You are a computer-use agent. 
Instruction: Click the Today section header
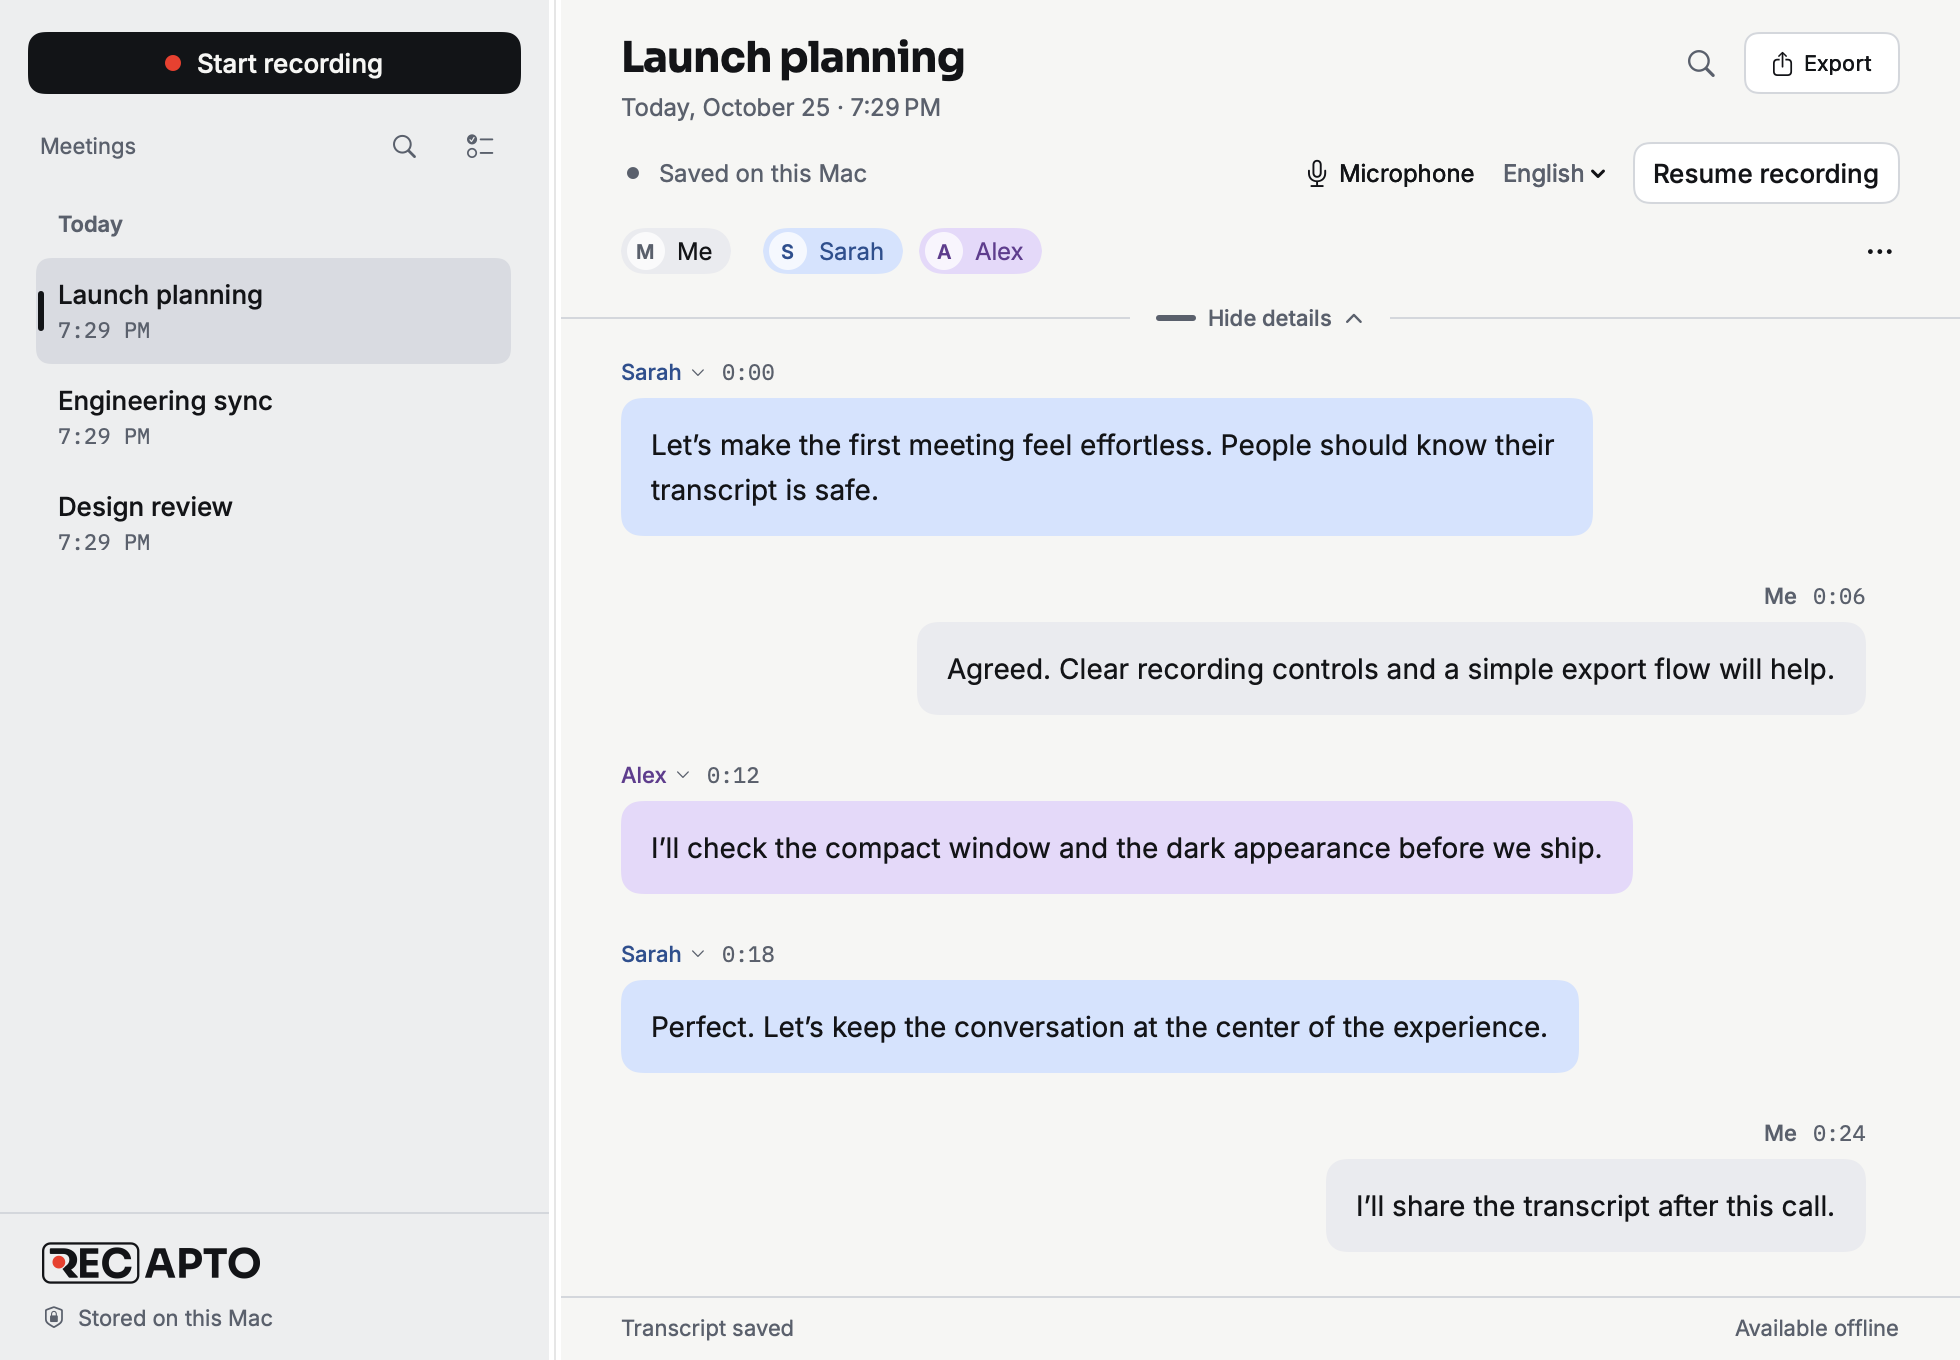90,224
